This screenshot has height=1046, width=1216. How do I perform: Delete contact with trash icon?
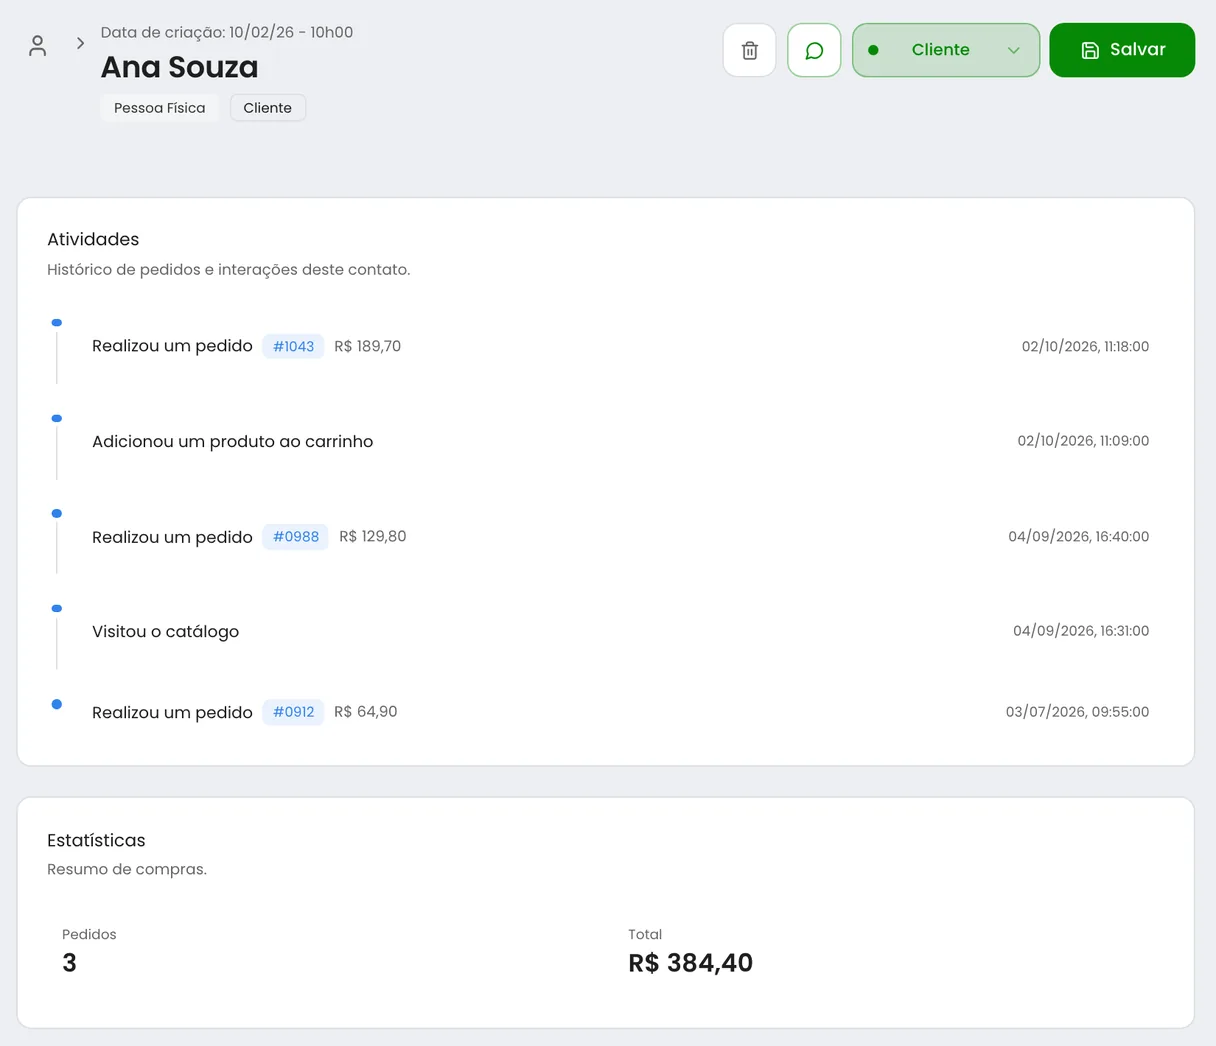[750, 50]
